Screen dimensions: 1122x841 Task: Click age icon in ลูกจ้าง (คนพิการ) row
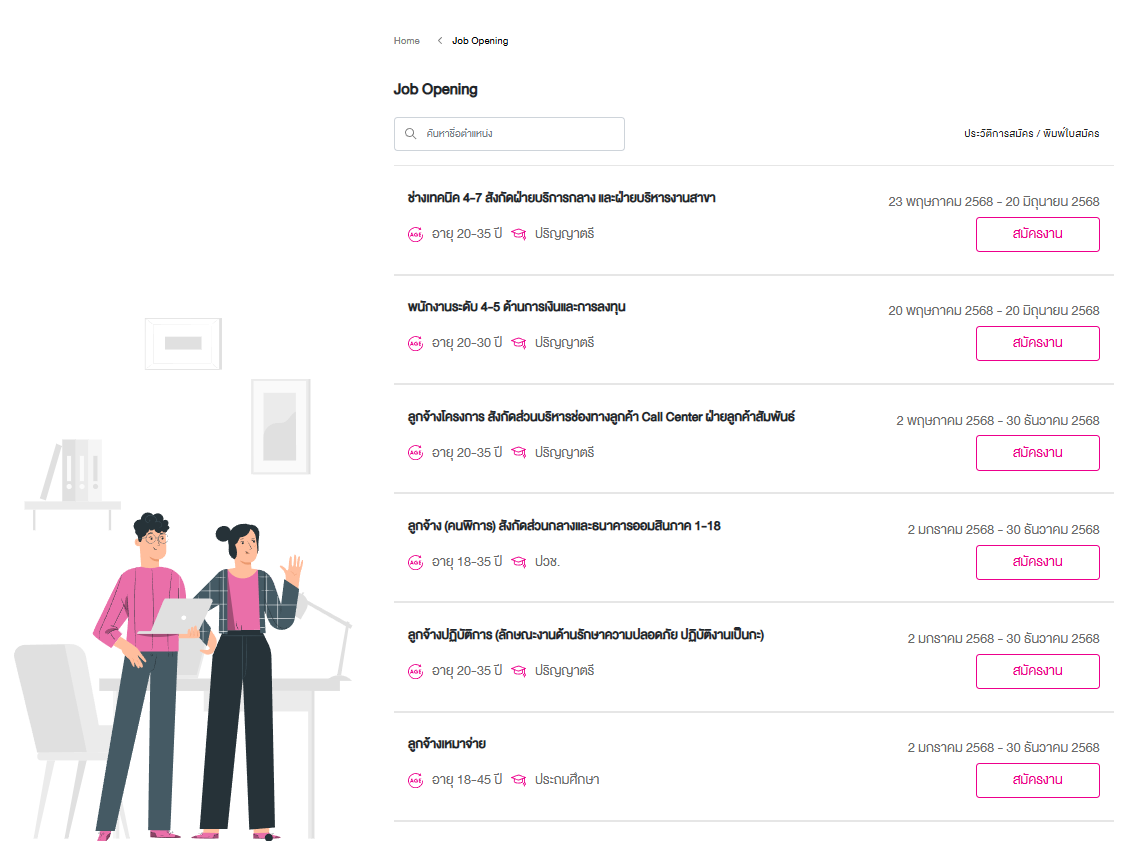pyautogui.click(x=416, y=562)
